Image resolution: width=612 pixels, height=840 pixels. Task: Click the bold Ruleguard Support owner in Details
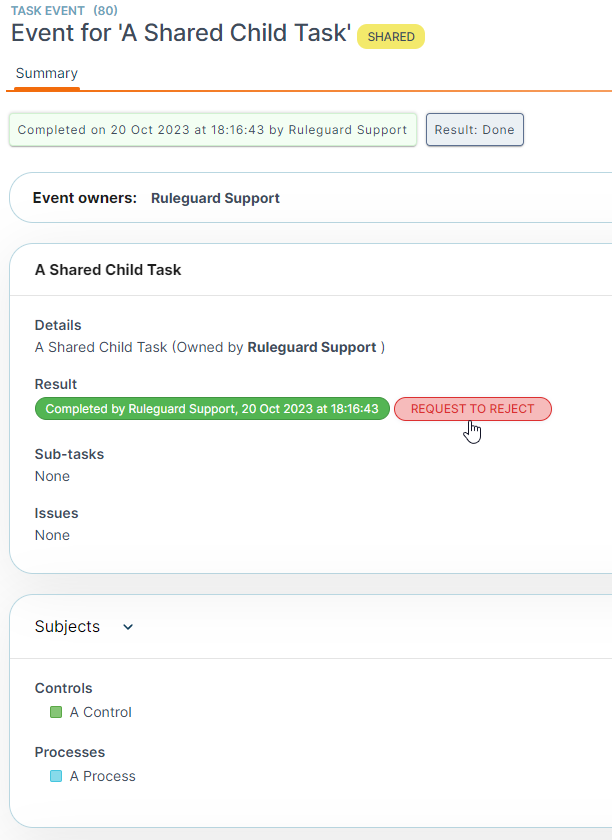point(312,347)
